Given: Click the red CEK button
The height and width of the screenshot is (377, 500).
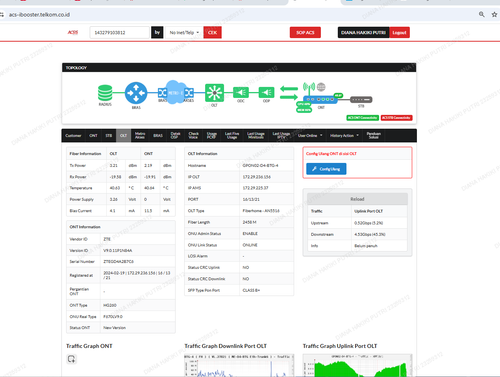Looking at the screenshot, I should click(212, 33).
